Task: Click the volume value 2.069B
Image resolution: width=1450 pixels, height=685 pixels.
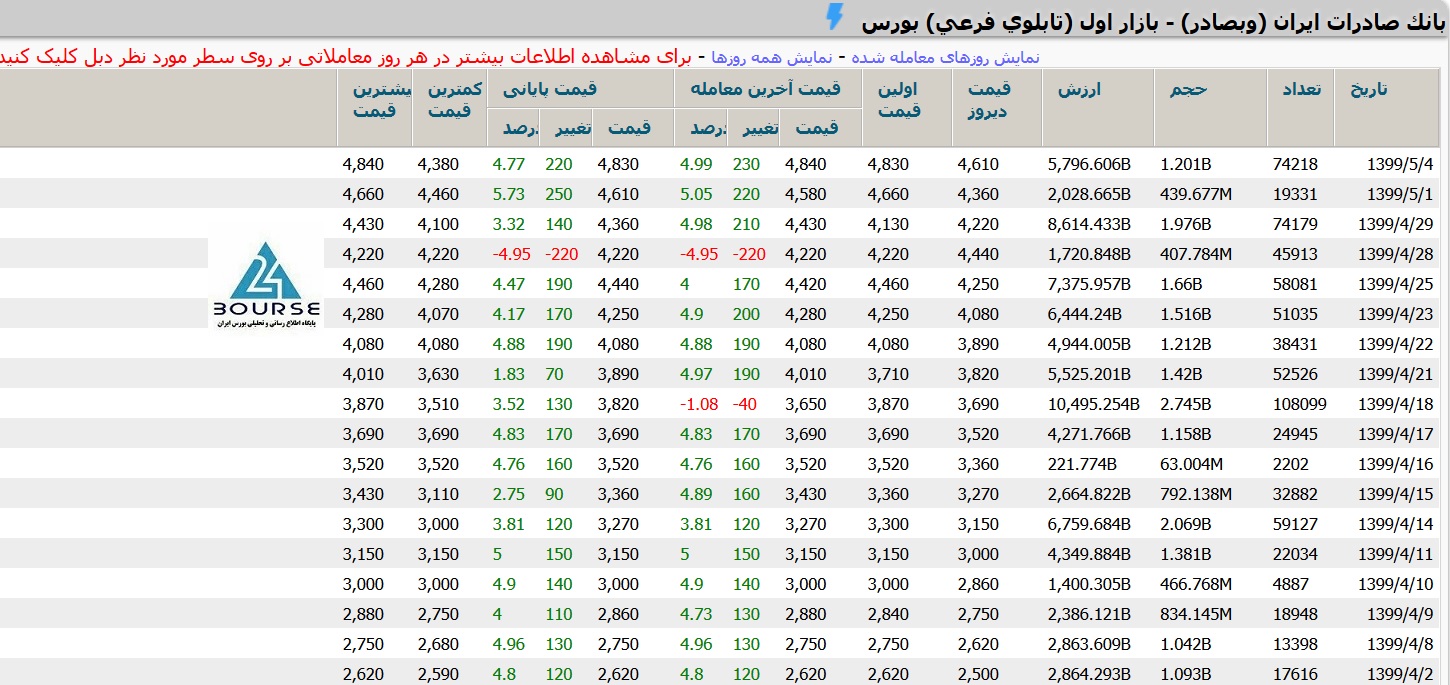Action: [1186, 524]
